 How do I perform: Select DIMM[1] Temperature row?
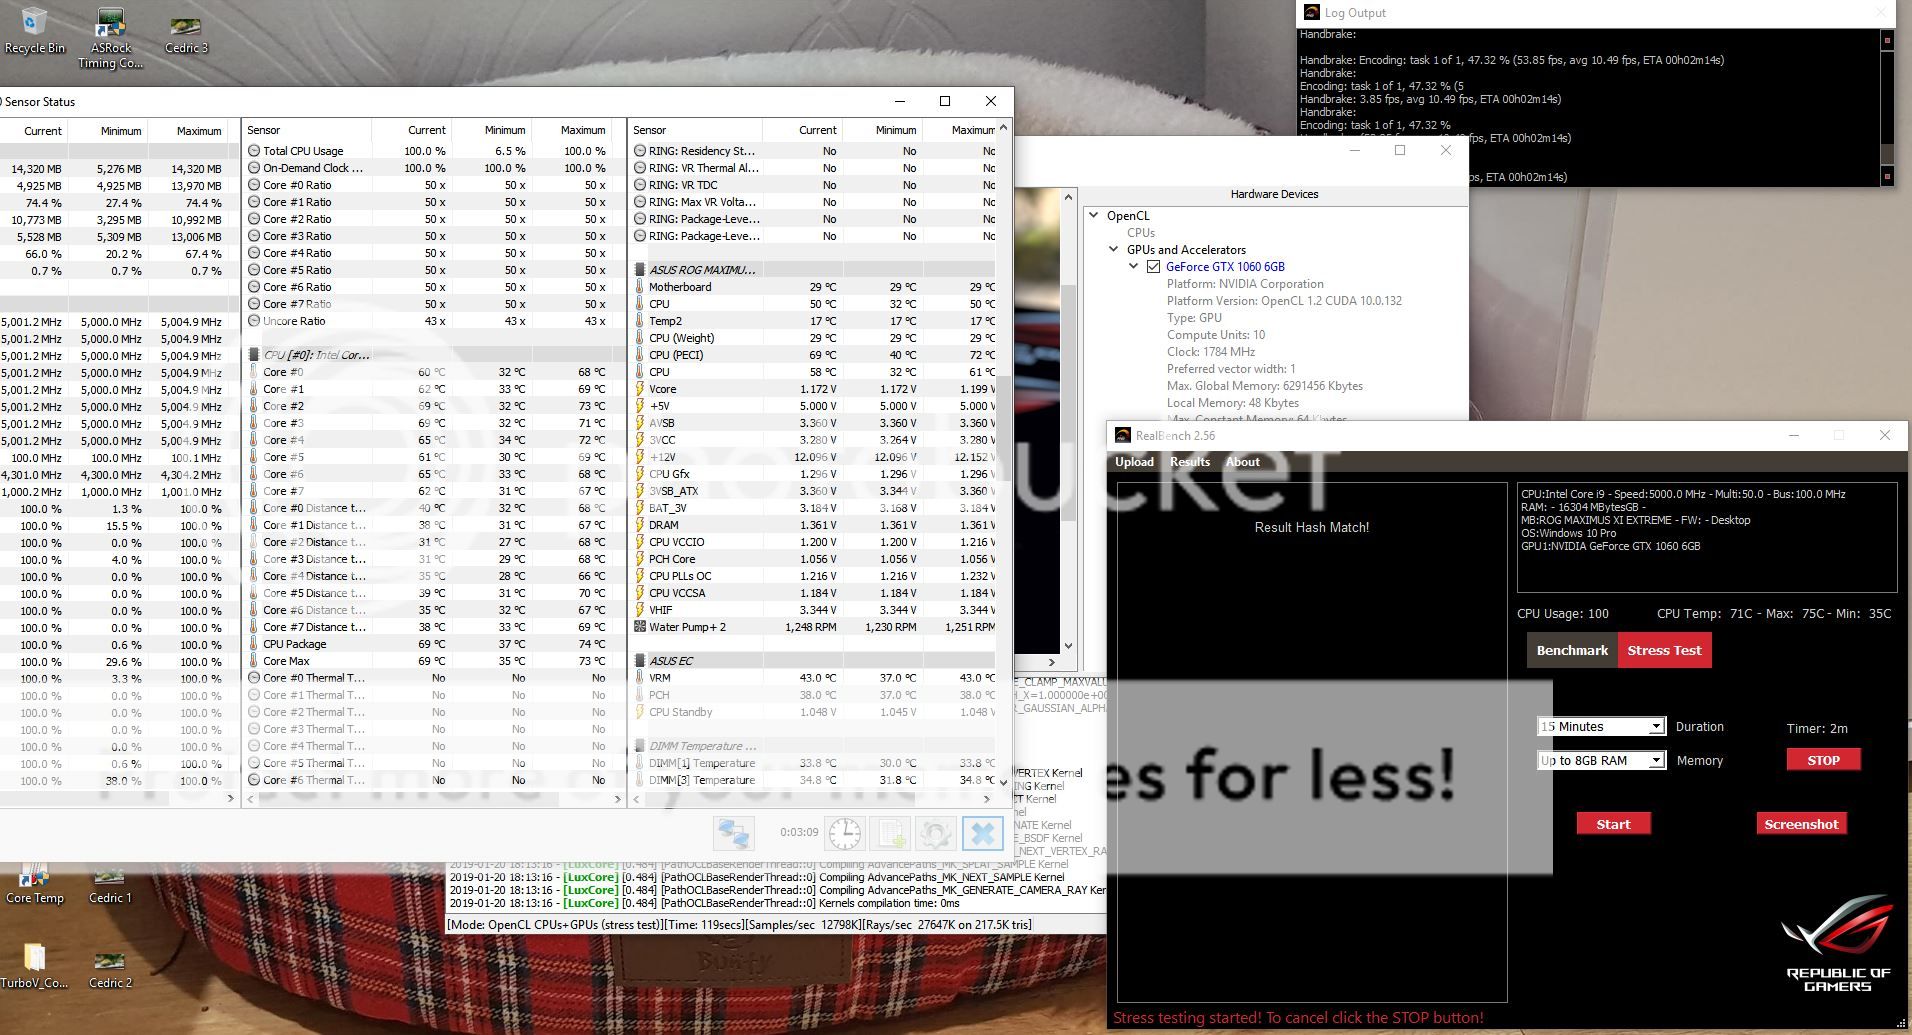click(x=814, y=763)
